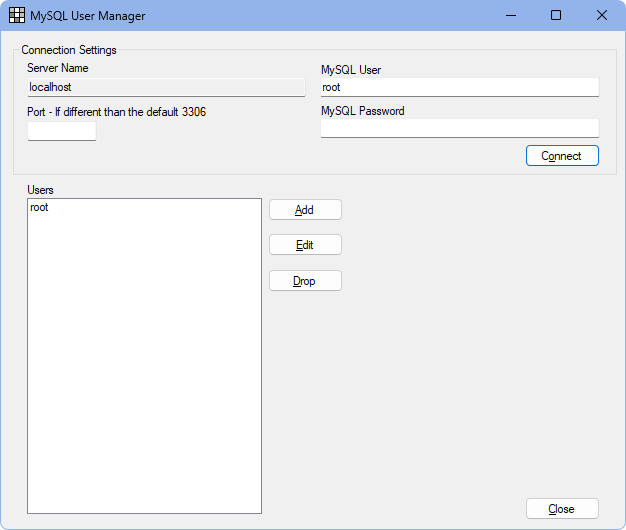Edit the selected user

click(x=305, y=245)
